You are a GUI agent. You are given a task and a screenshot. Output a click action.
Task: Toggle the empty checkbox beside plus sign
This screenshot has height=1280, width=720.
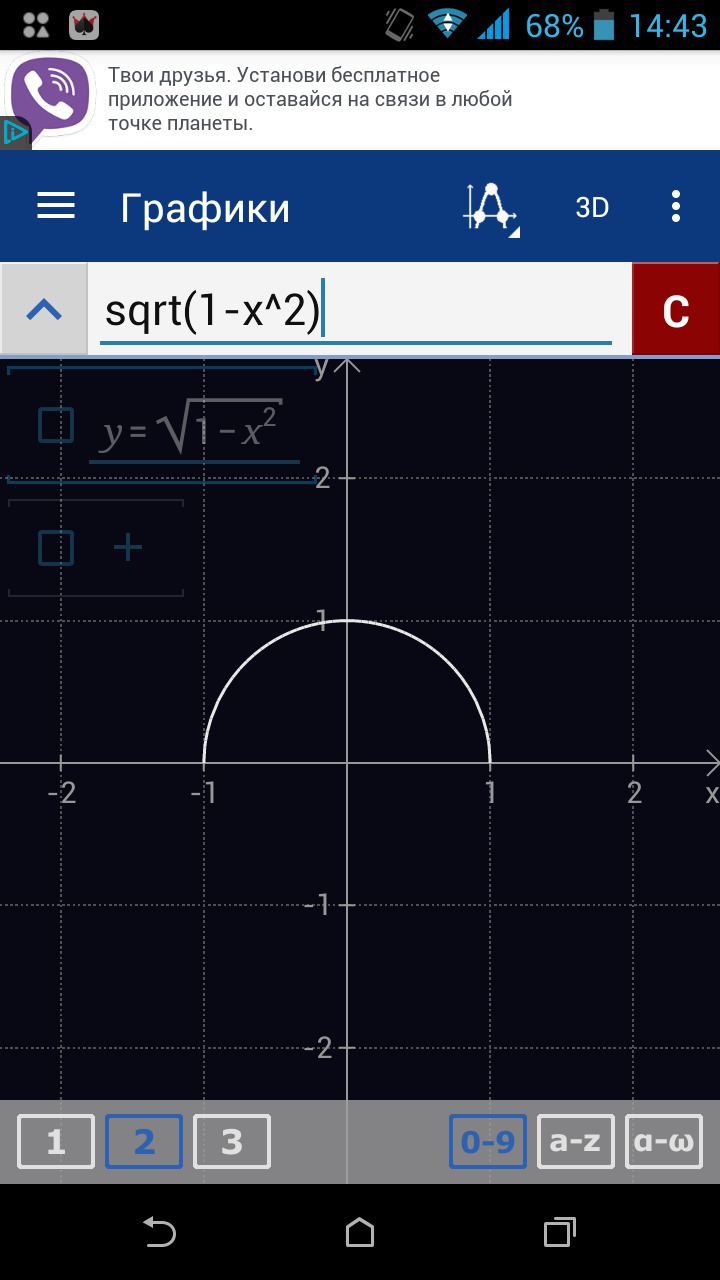click(x=56, y=548)
